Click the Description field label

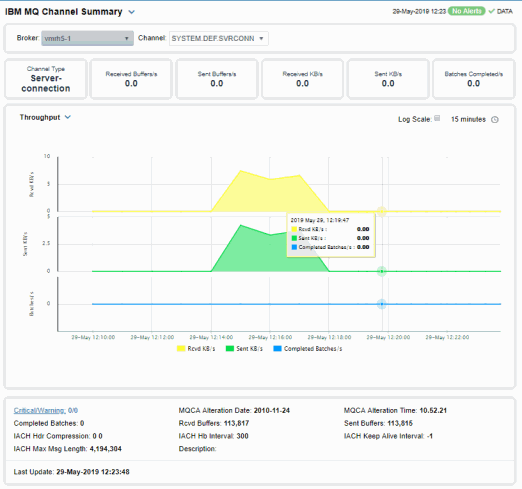pyautogui.click(x=197, y=449)
